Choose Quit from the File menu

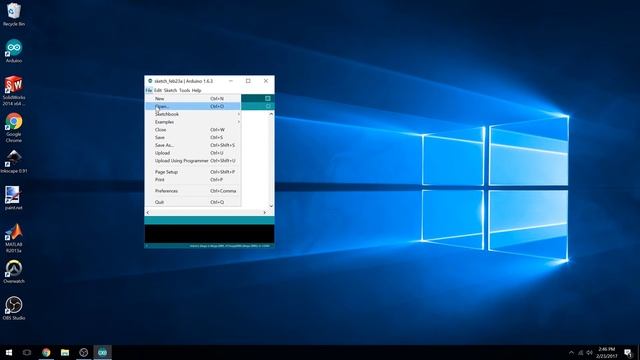click(x=193, y=202)
